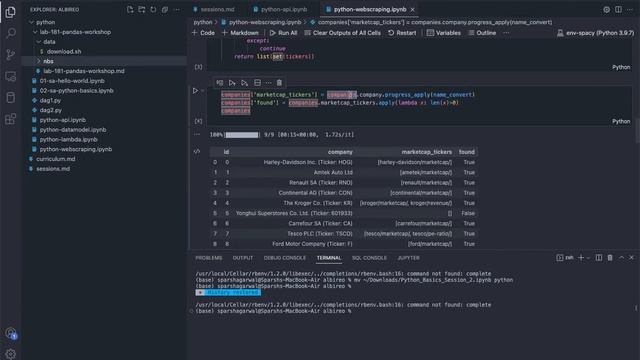
Task: Open the Extensions view
Action: [x=11, y=119]
